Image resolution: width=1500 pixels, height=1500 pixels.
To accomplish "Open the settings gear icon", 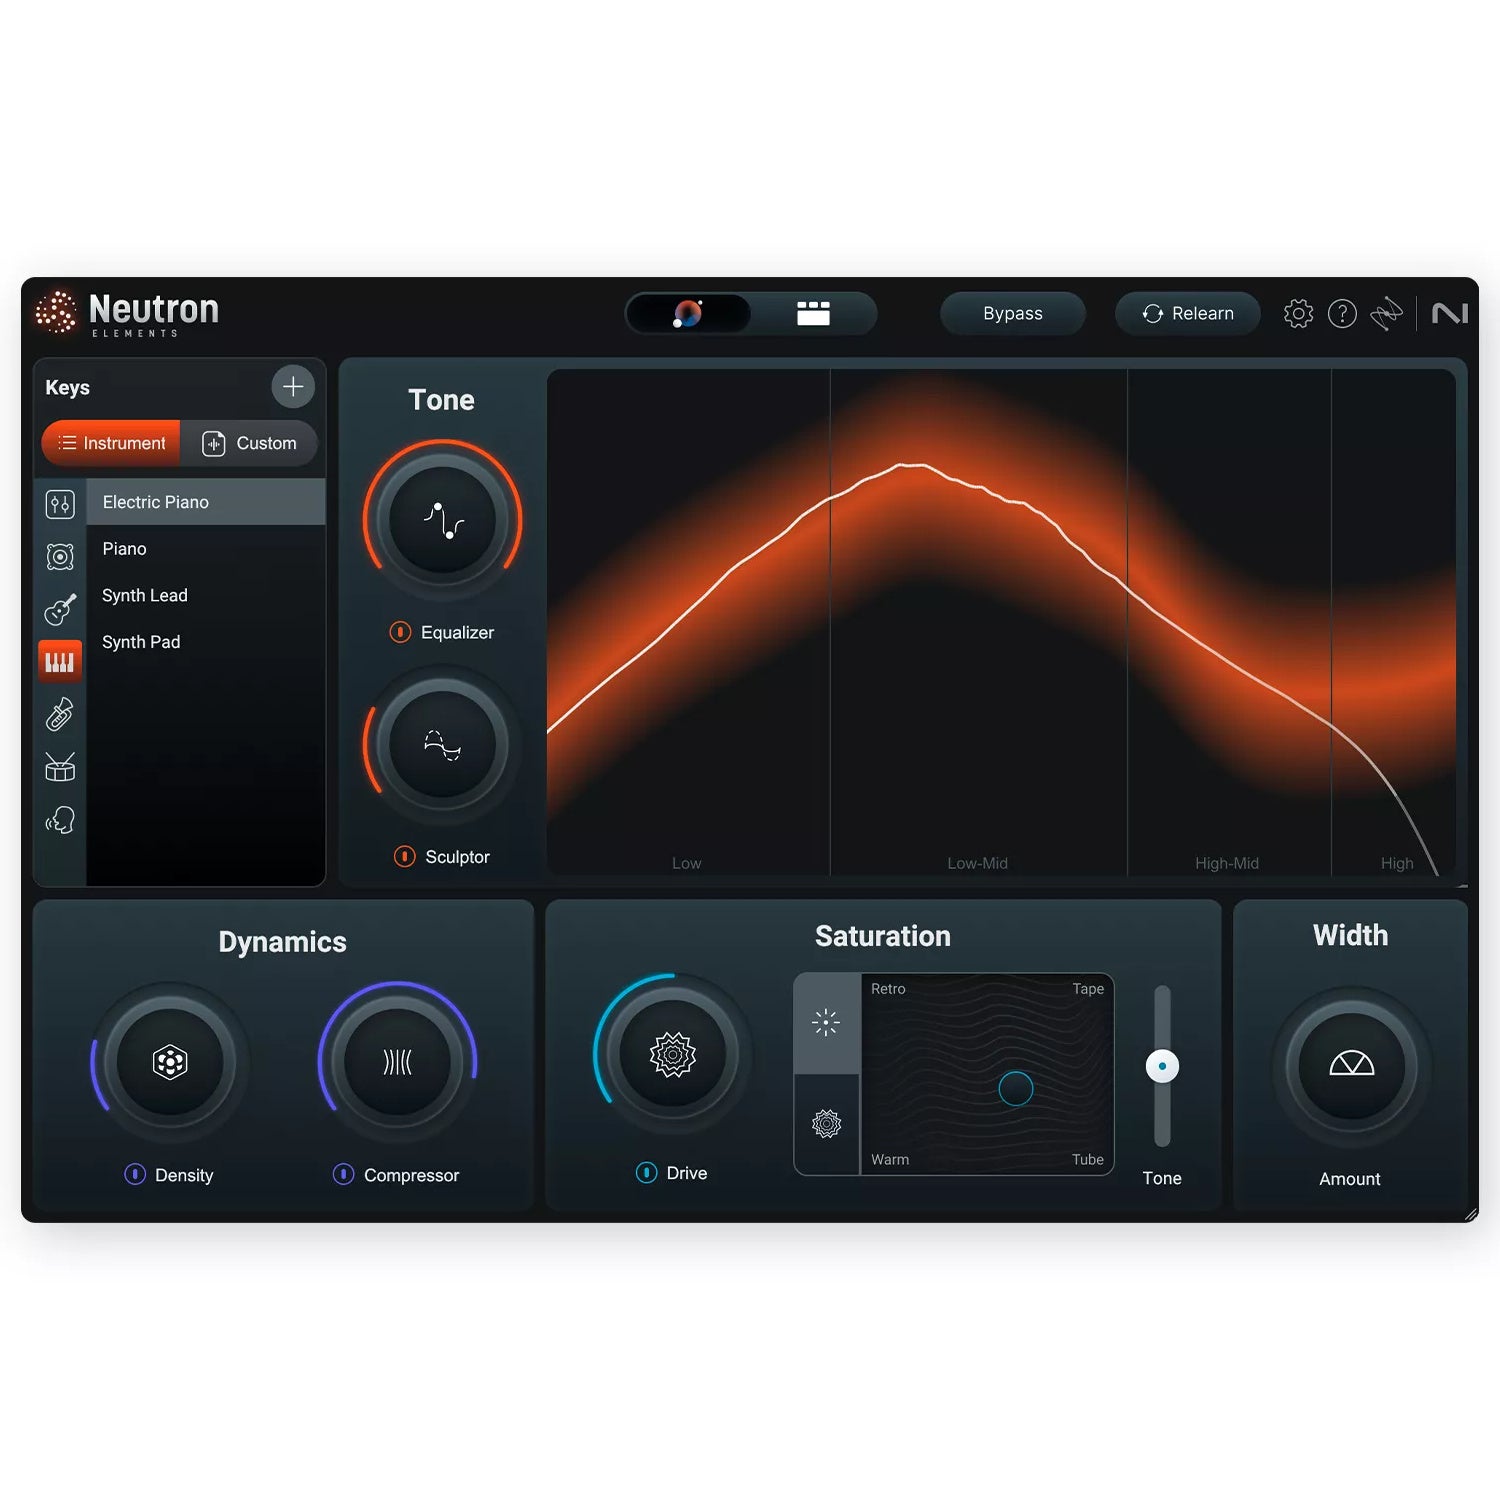I will click(1298, 314).
